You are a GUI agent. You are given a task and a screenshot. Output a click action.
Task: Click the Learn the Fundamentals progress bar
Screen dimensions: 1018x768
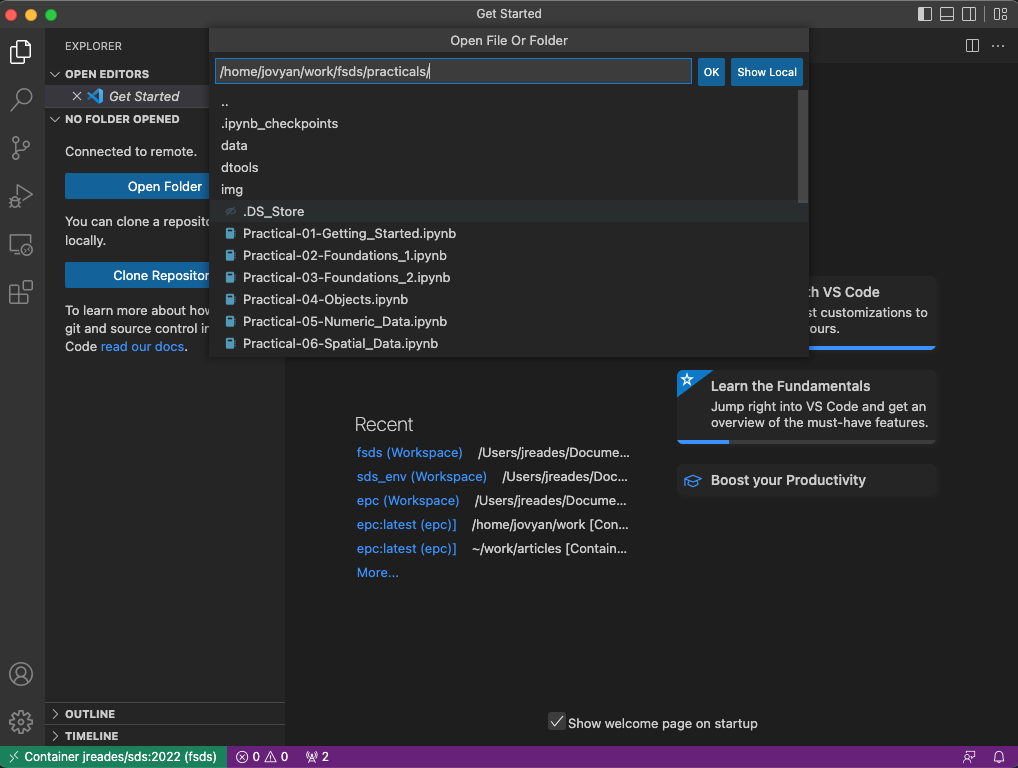806,441
